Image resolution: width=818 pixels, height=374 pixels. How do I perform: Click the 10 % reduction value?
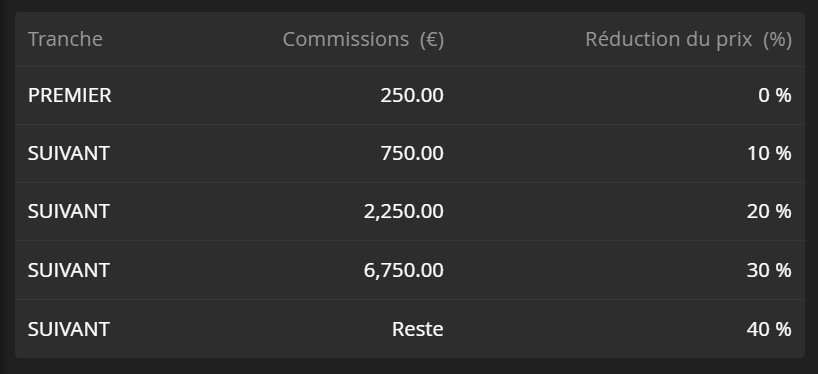pos(769,153)
